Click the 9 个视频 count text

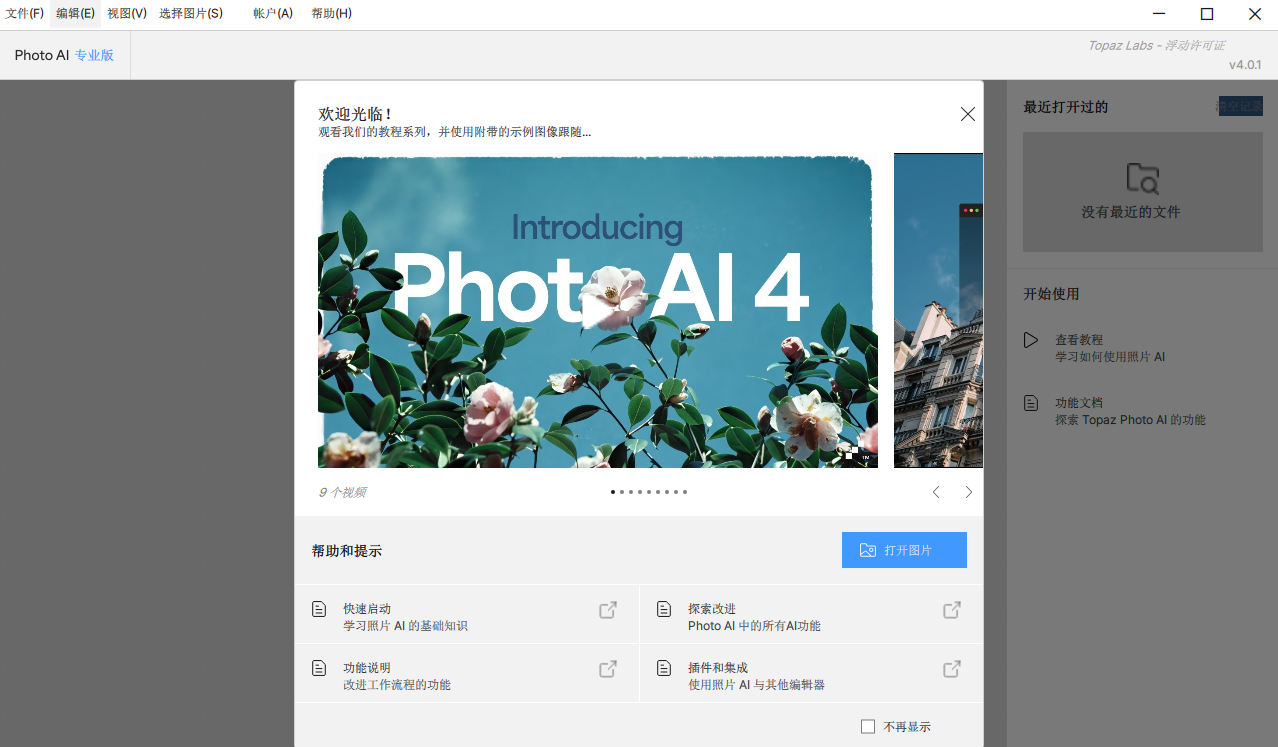[x=342, y=492]
